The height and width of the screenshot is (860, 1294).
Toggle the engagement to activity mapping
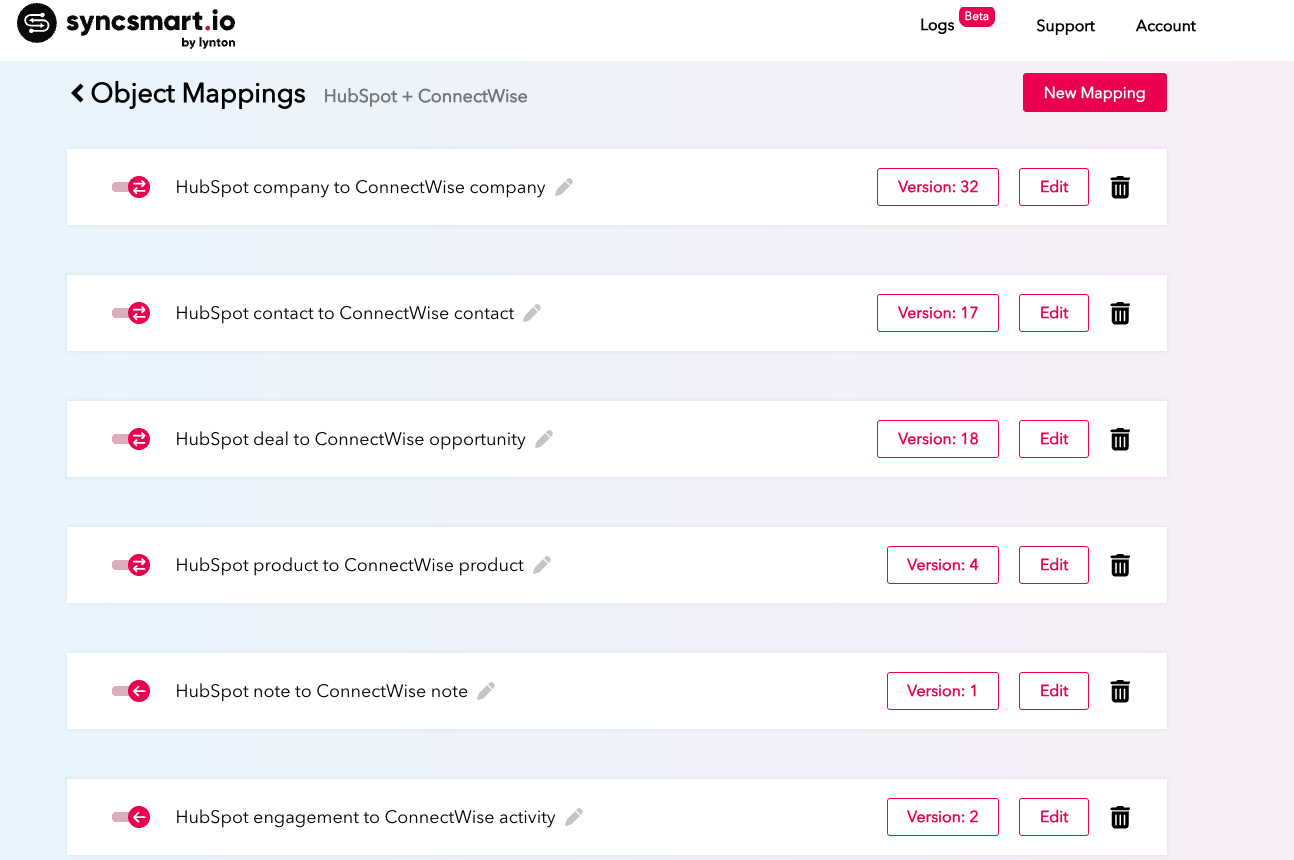pyautogui.click(x=131, y=817)
